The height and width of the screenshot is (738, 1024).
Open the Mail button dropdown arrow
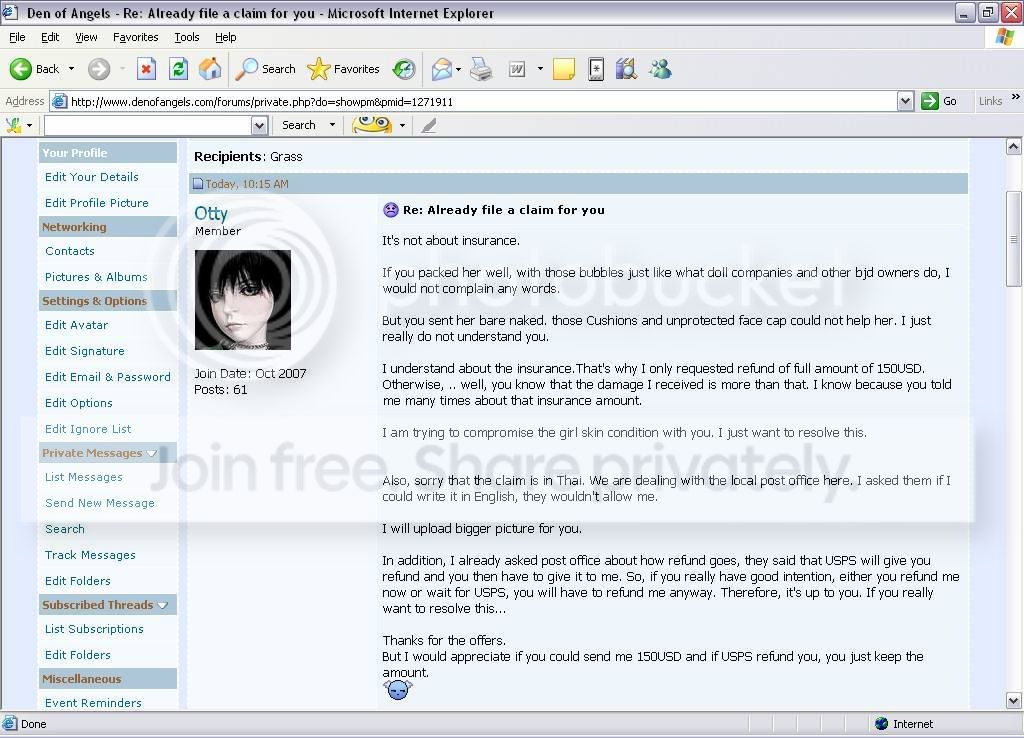coord(458,69)
